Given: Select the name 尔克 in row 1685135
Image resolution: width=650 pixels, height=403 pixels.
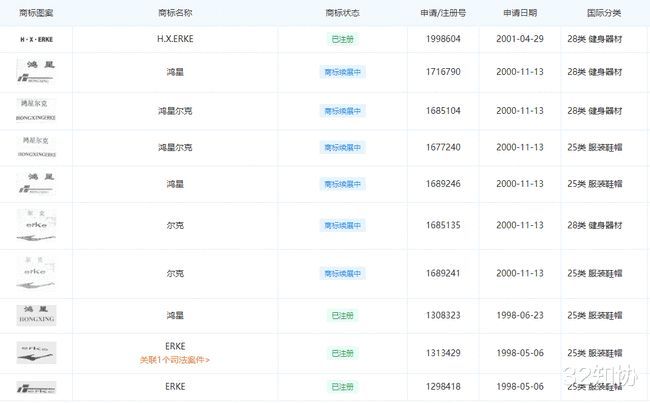Looking at the screenshot, I should tap(175, 225).
